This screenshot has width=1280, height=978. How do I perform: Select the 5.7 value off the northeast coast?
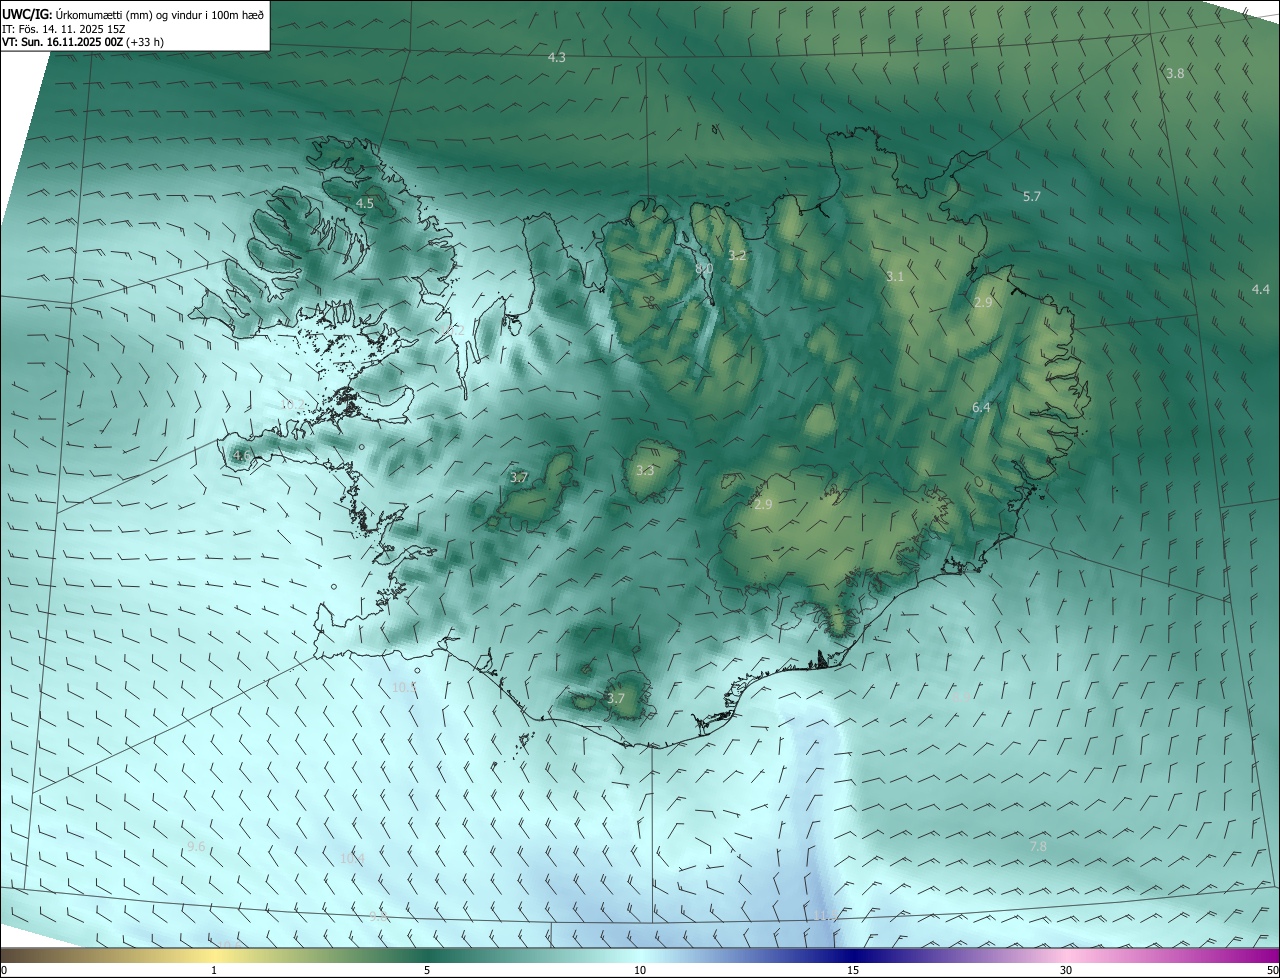click(x=1032, y=197)
